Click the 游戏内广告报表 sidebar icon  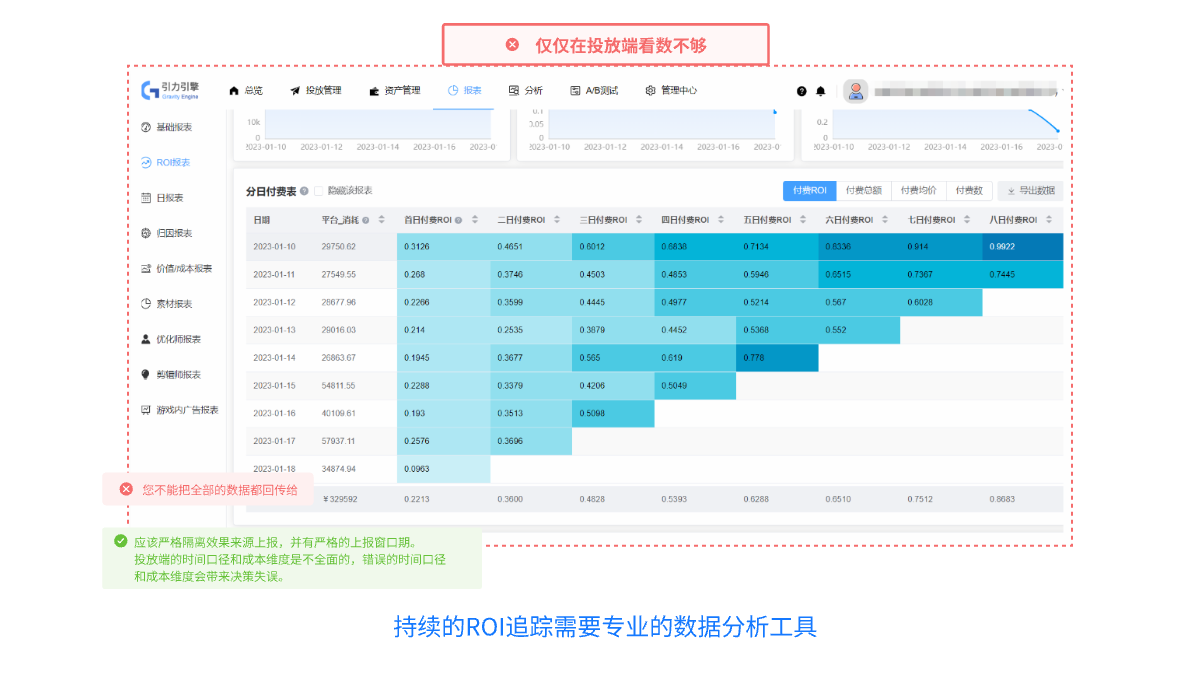tap(146, 410)
